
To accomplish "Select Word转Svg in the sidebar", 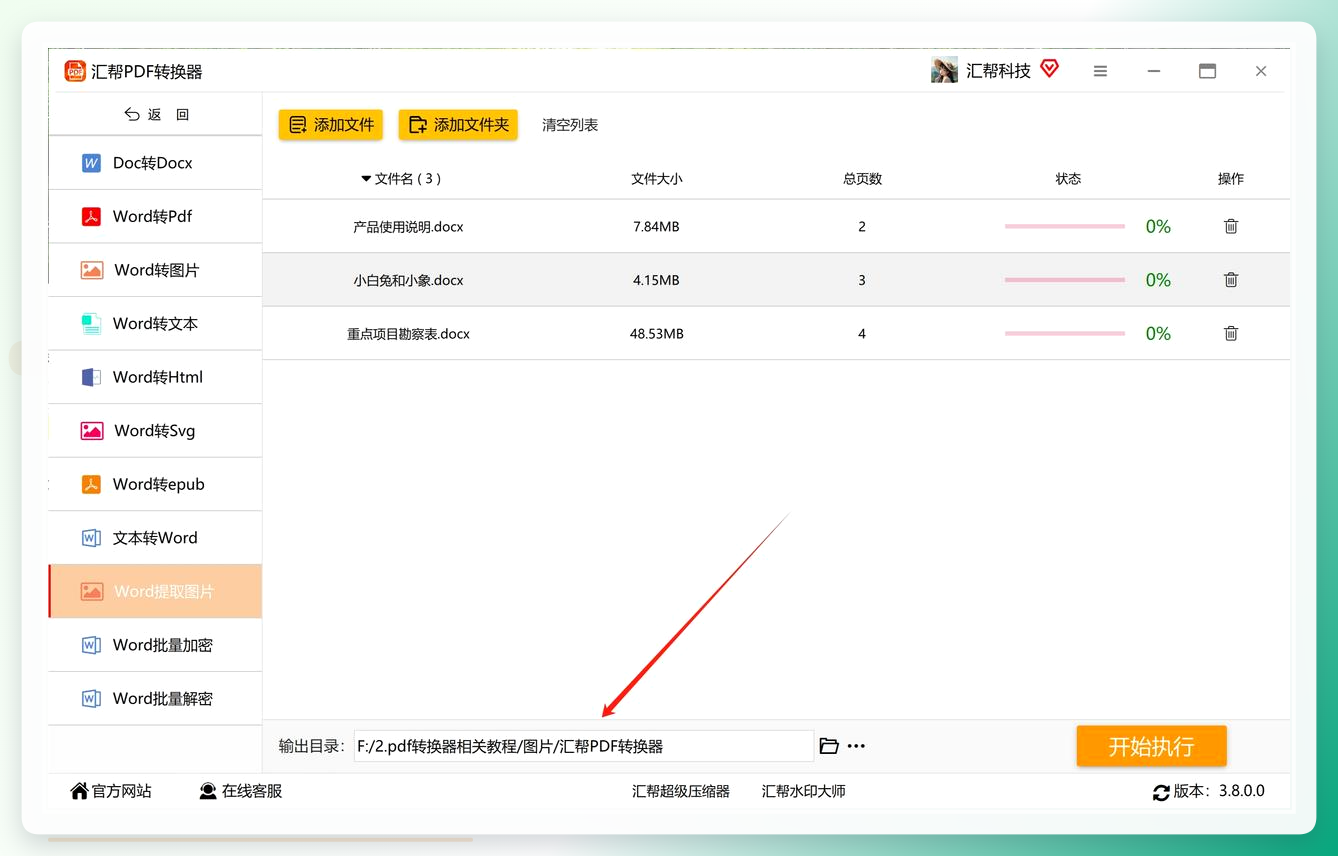I will tap(155, 430).
